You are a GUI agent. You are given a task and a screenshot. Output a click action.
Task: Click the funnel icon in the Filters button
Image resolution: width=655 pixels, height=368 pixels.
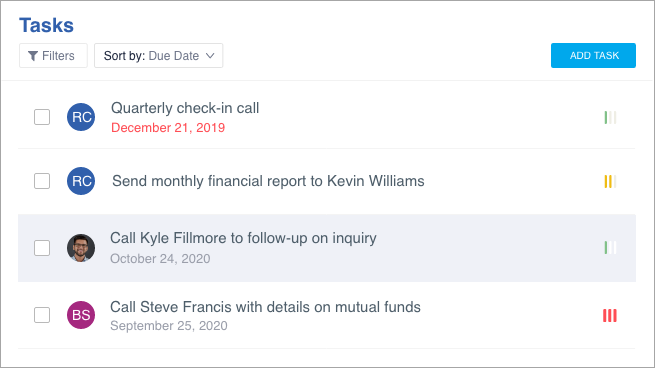point(33,56)
